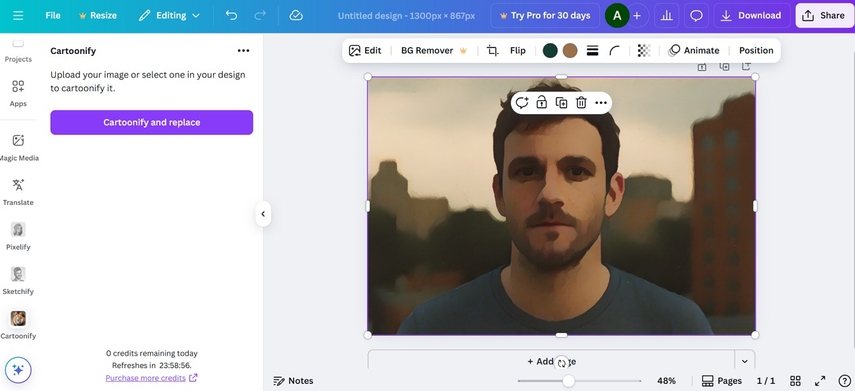Click Add page button

click(x=551, y=361)
